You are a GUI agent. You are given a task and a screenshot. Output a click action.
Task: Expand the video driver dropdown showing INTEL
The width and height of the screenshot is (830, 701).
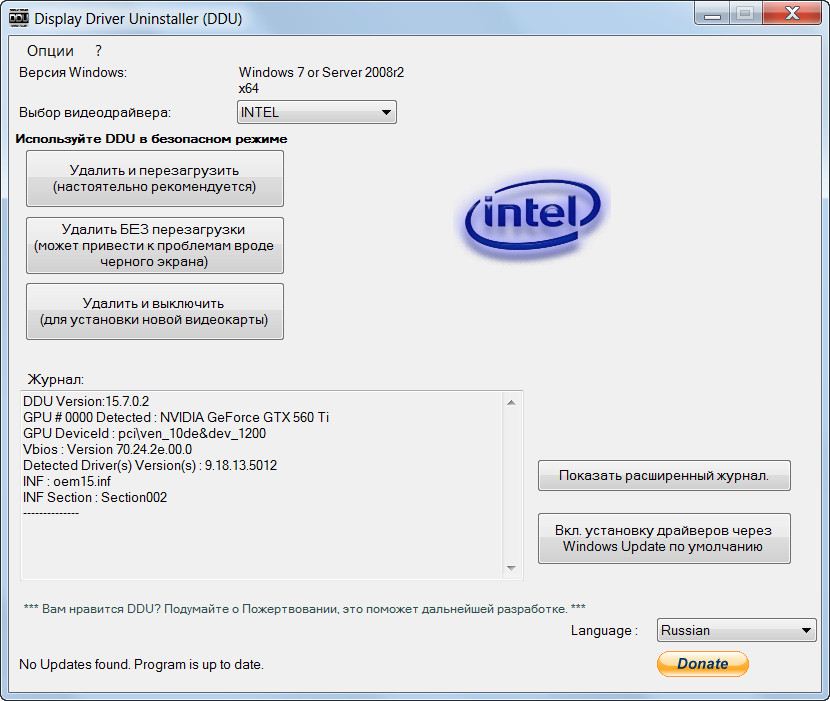[316, 113]
